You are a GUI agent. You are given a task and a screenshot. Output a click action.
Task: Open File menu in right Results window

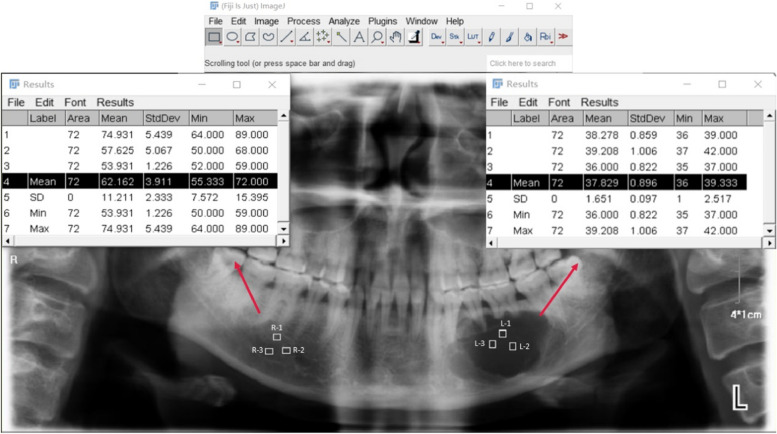click(499, 103)
